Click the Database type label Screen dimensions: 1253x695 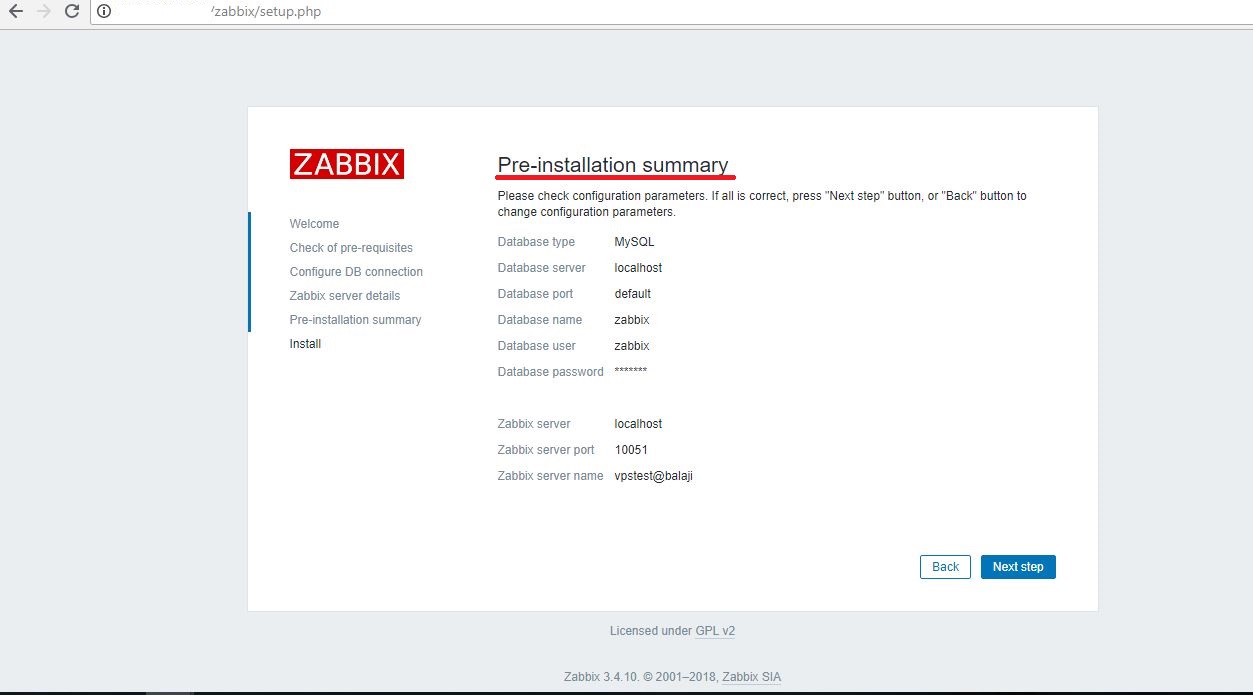[536, 242]
